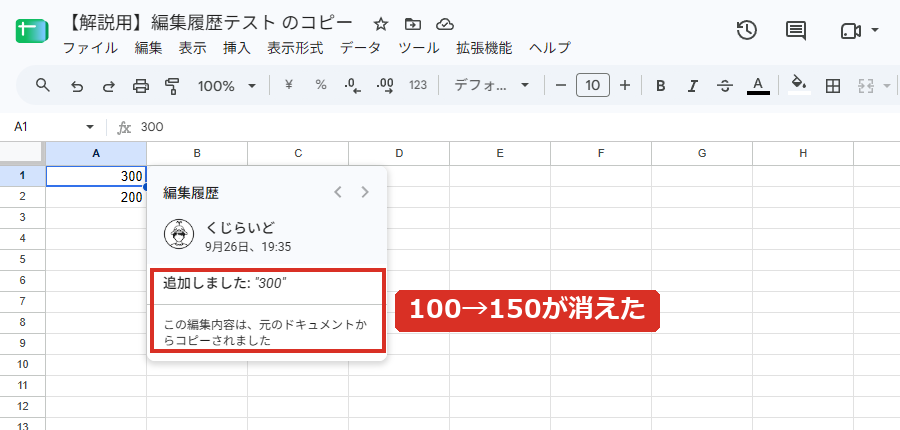Image resolution: width=900 pixels, height=430 pixels.
Task: Click the document title text
Action: point(209,24)
